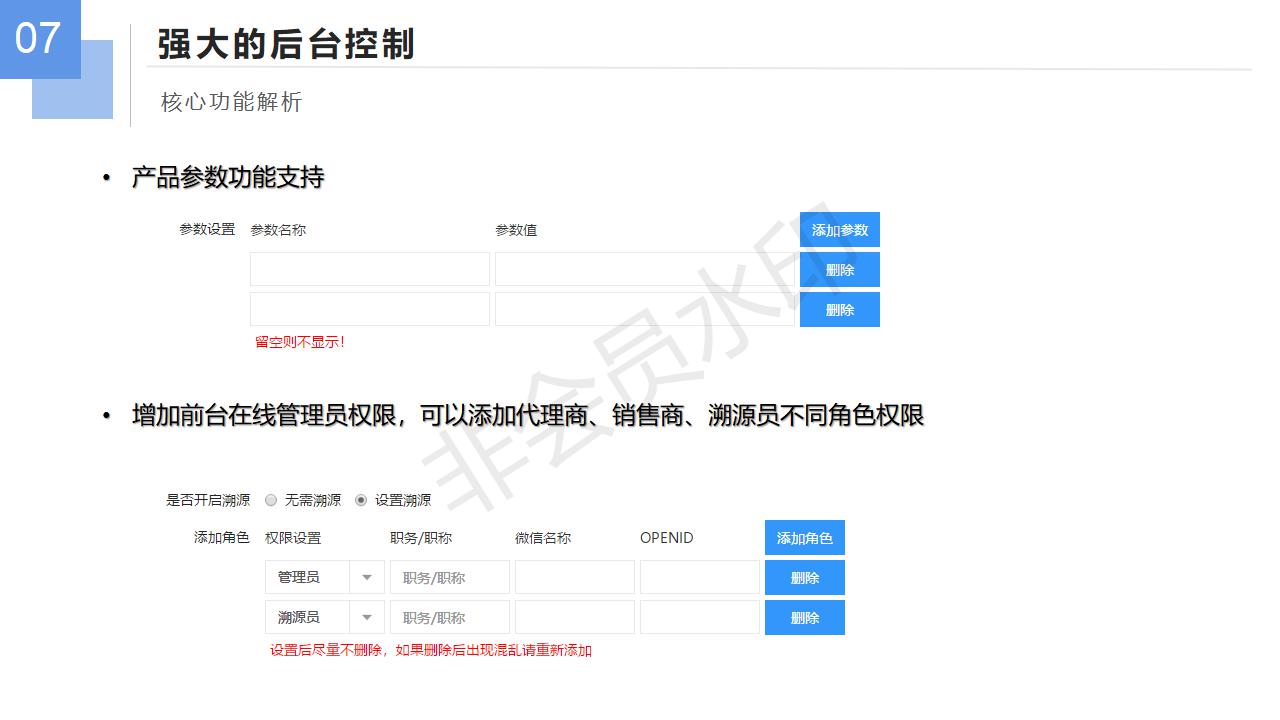Click 职务/职称 field in 溯源员 row
This screenshot has width=1280, height=720.
(x=449, y=617)
